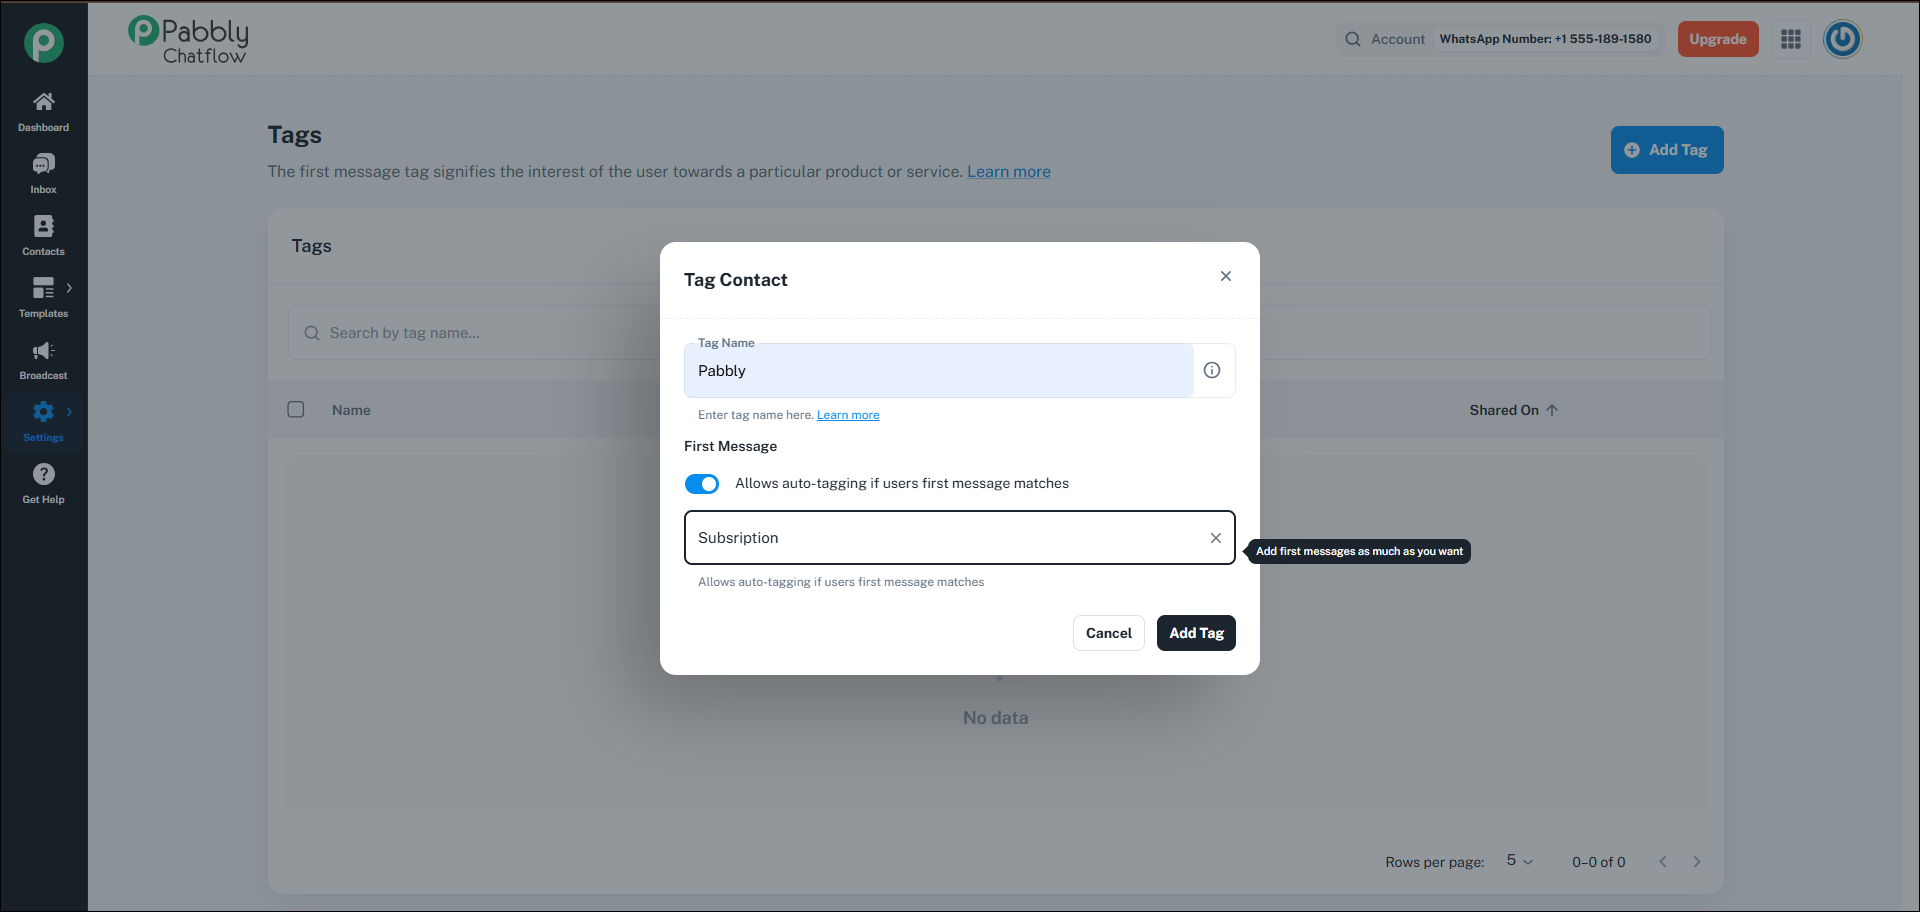The height and width of the screenshot is (912, 1920).
Task: Clear the Subsription first message text
Action: point(1216,538)
